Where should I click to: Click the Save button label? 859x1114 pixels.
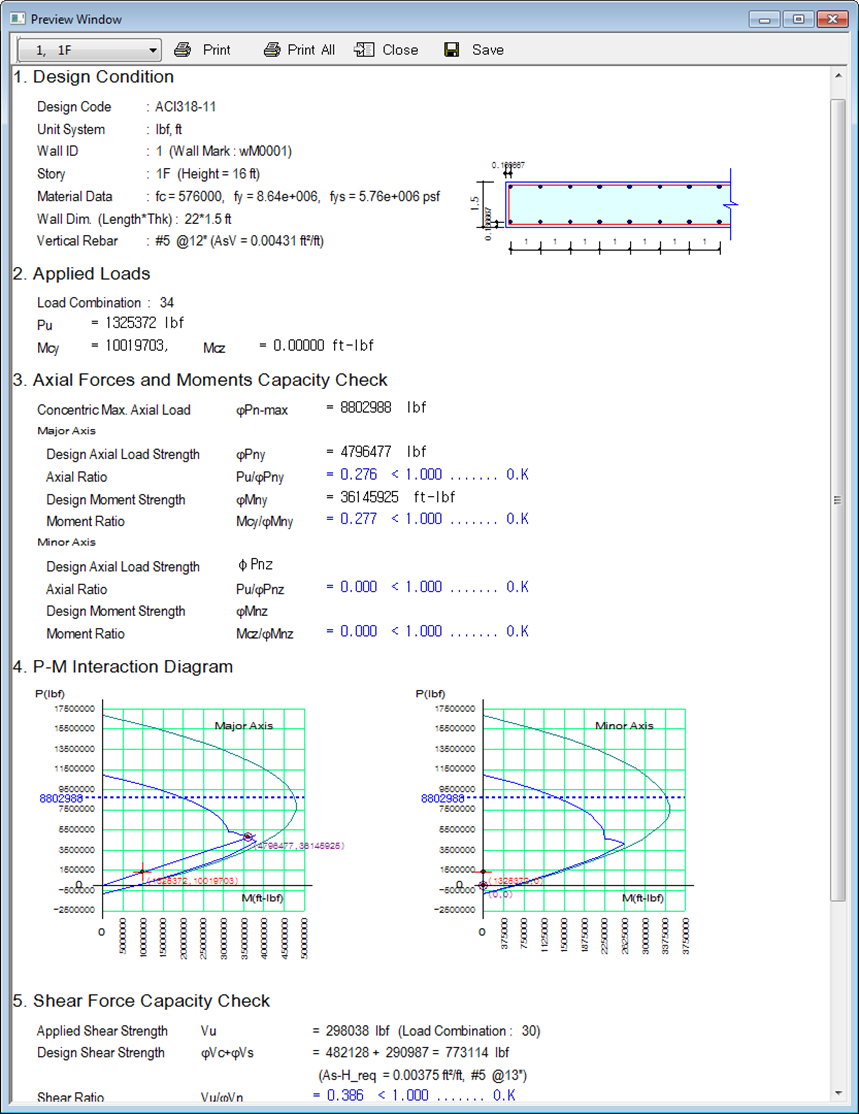[488, 50]
